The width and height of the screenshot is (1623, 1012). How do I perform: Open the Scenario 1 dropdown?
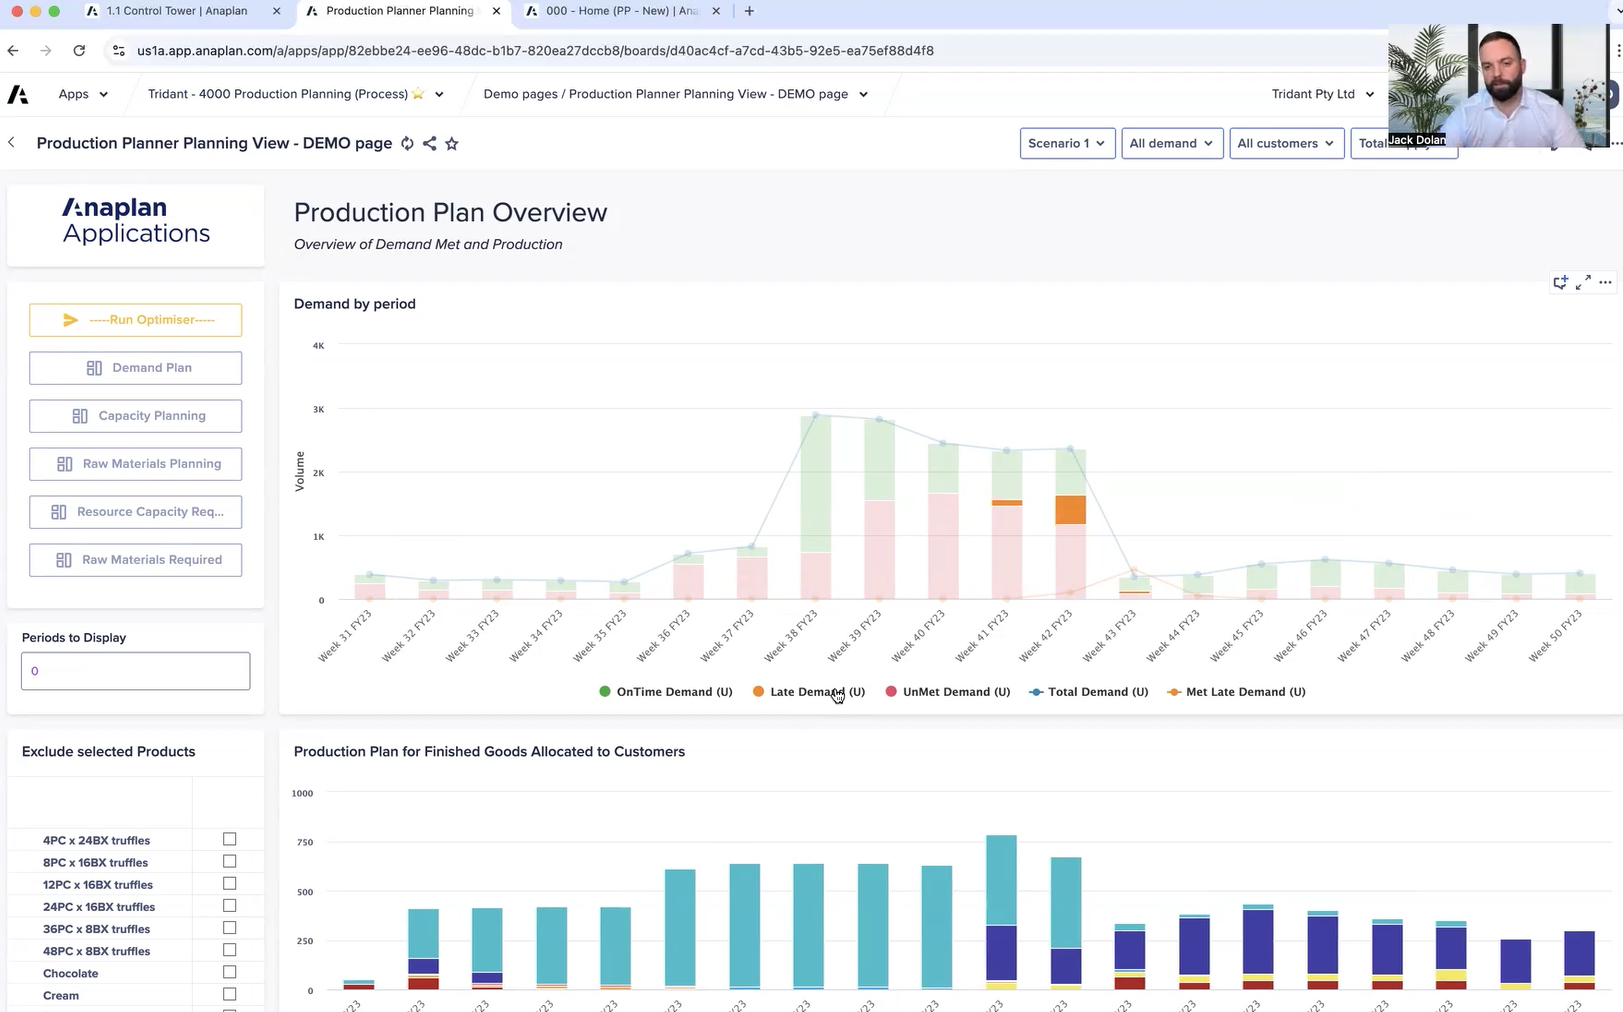pyautogui.click(x=1067, y=143)
